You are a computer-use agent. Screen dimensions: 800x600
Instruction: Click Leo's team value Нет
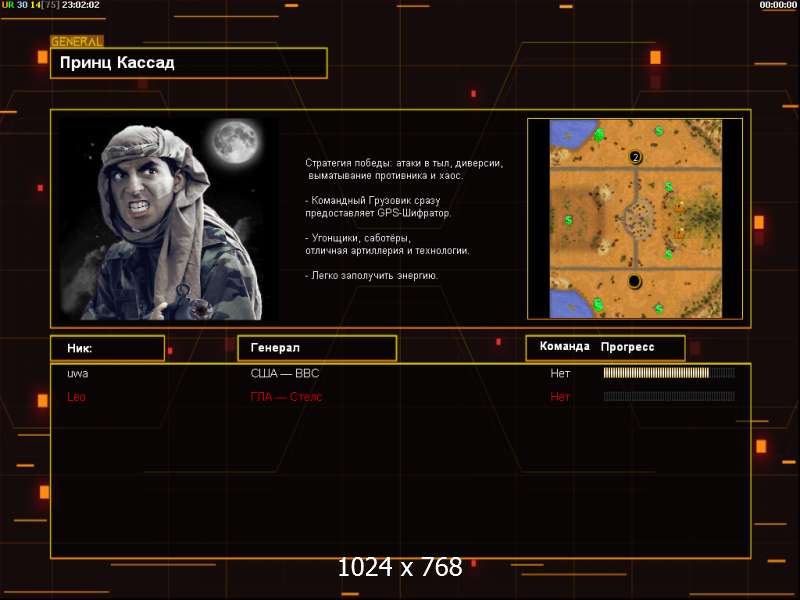click(x=560, y=396)
